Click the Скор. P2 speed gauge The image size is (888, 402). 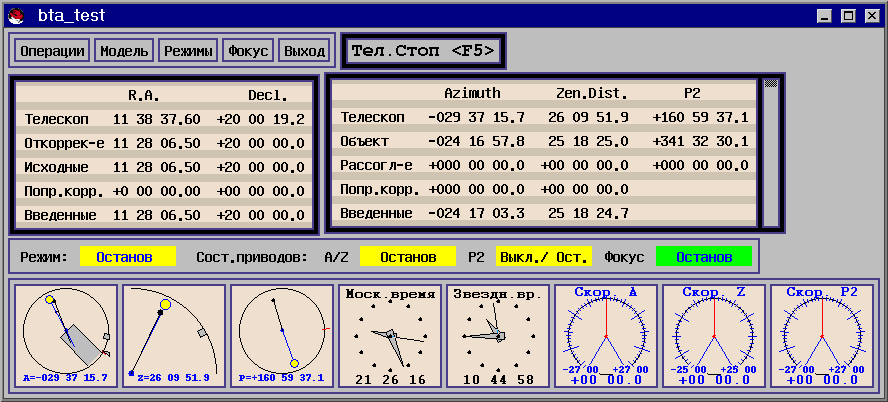820,335
